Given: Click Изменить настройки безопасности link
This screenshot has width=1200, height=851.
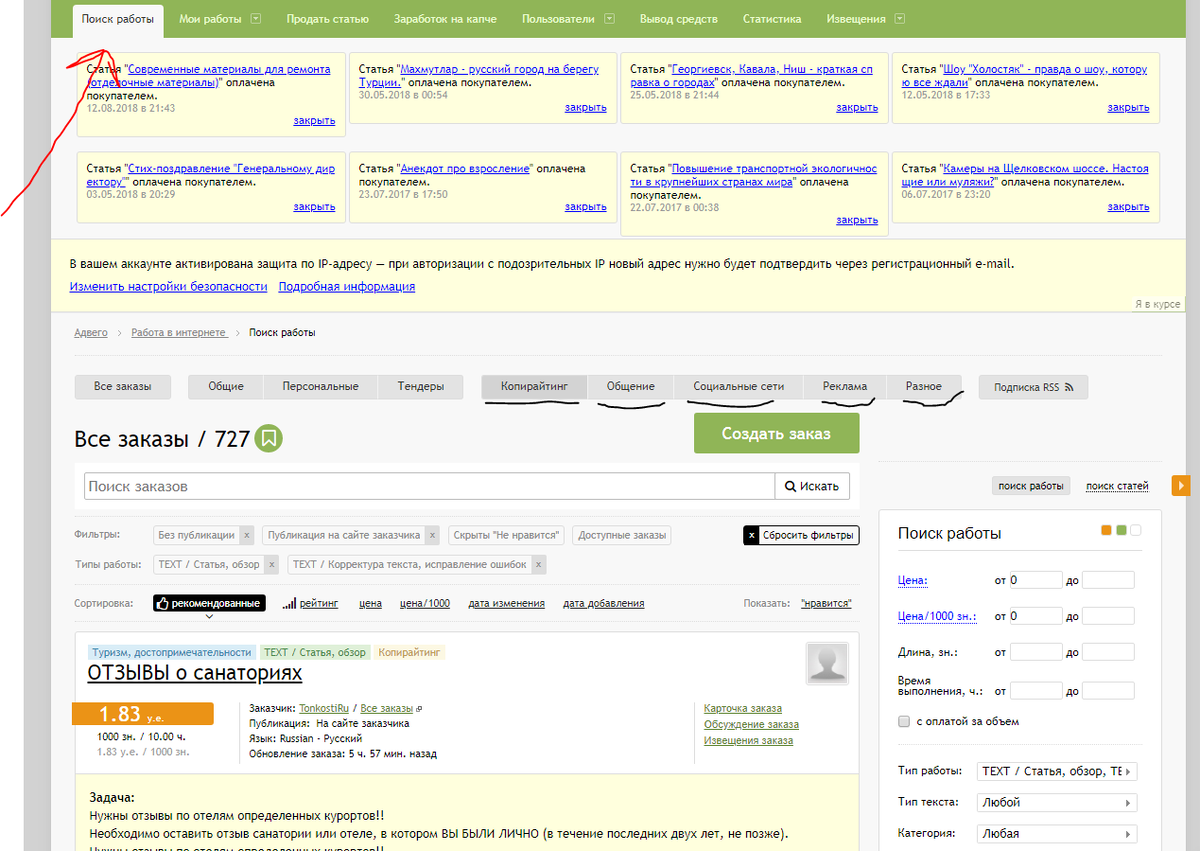Looking at the screenshot, I should 169,286.
